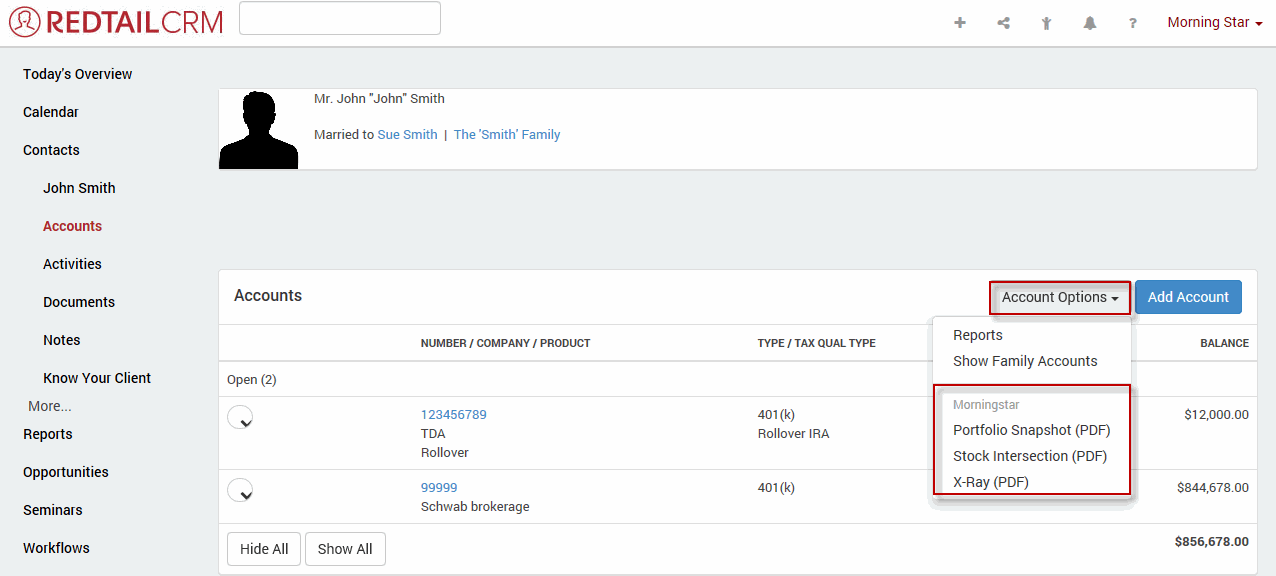1276x576 pixels.
Task: Open row menu for account 123456789
Action: click(x=240, y=418)
